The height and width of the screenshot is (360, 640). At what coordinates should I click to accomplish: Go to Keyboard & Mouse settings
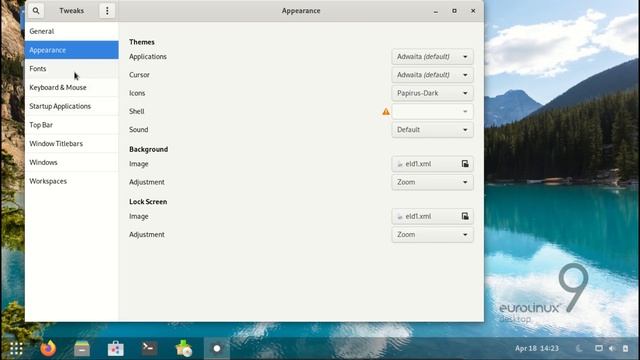(x=72, y=87)
